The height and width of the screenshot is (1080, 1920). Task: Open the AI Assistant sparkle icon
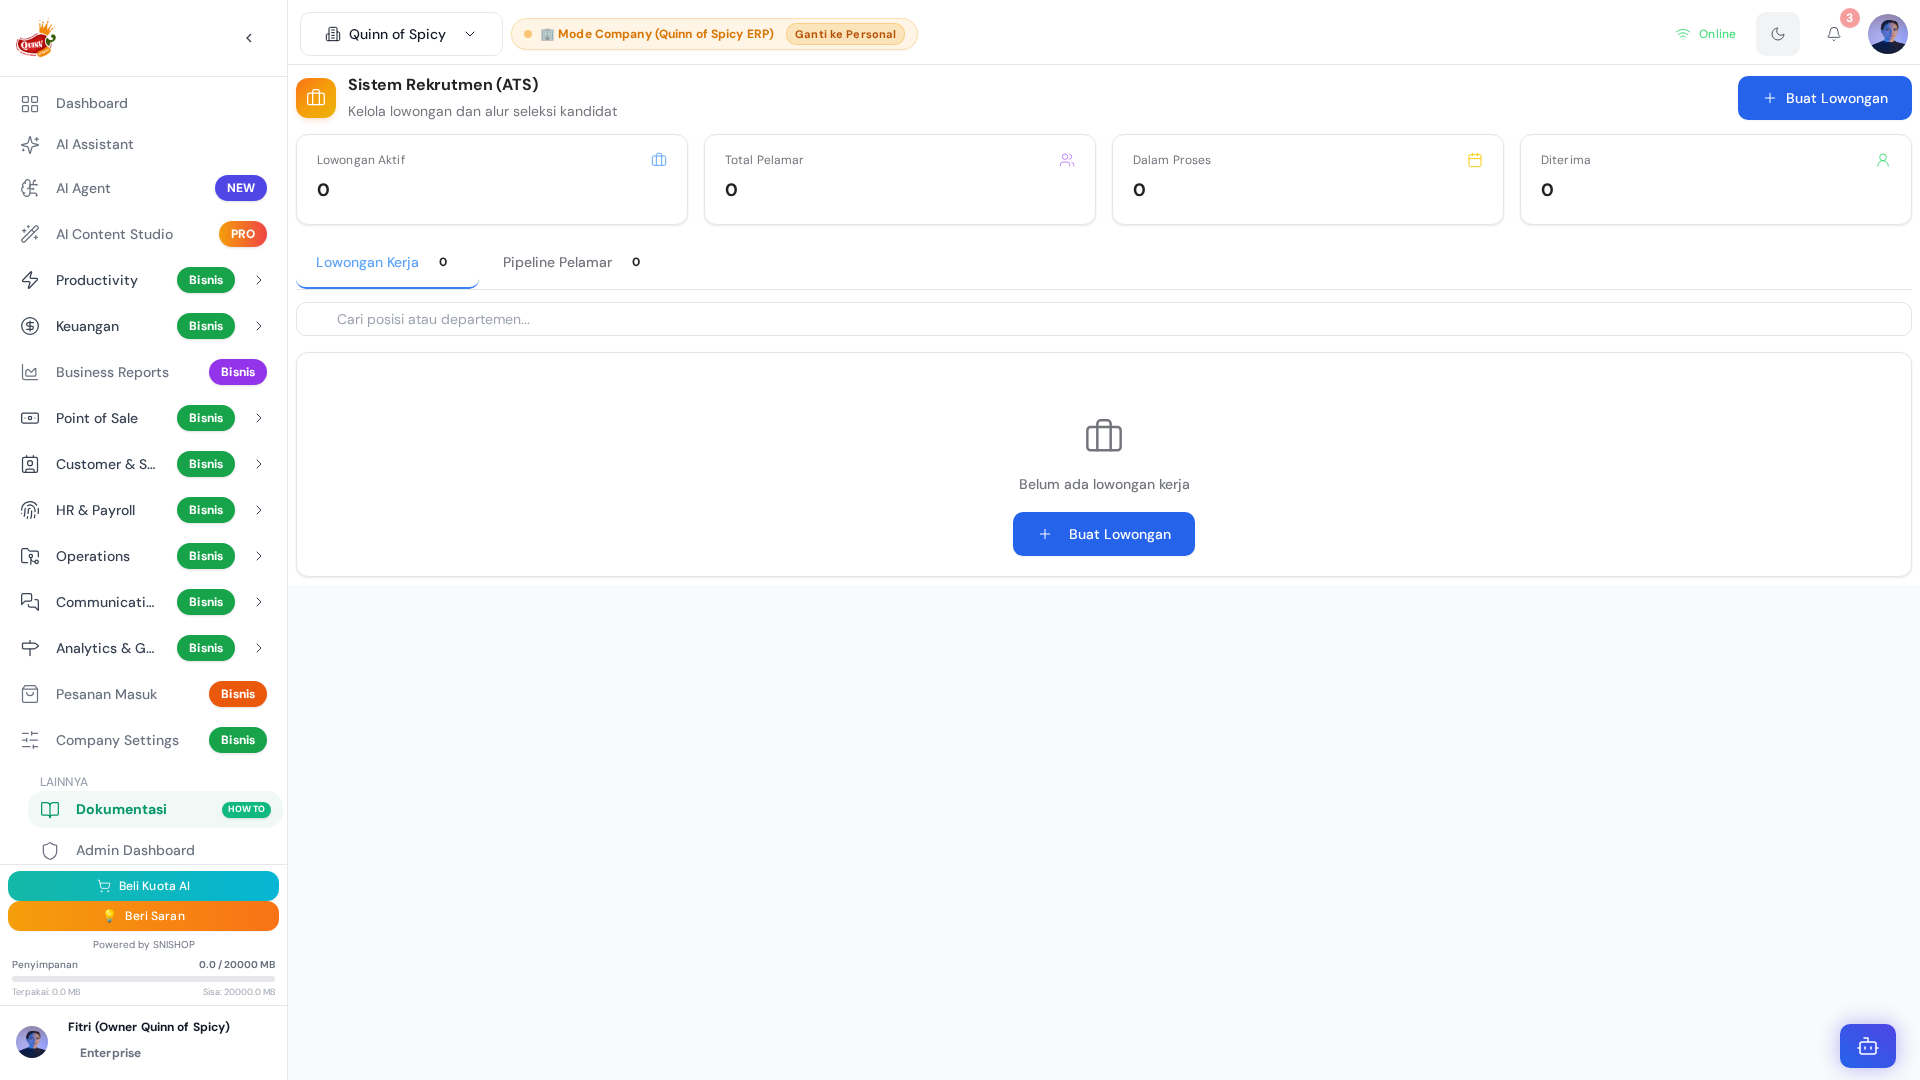click(x=30, y=145)
